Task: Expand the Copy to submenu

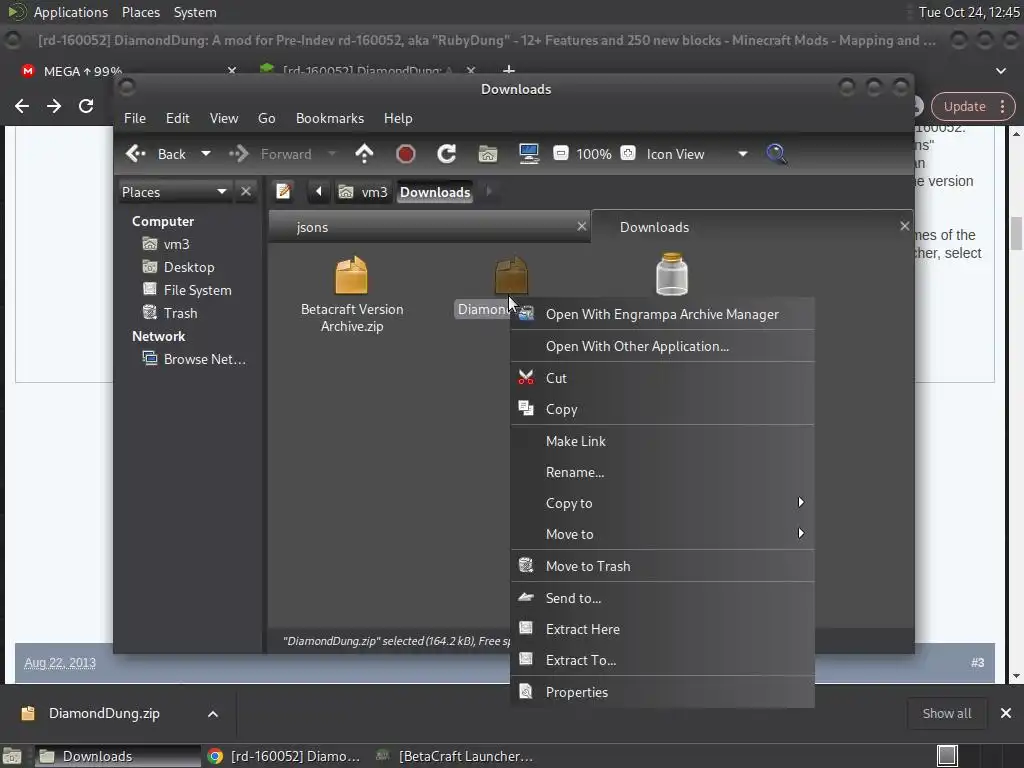Action: point(662,504)
